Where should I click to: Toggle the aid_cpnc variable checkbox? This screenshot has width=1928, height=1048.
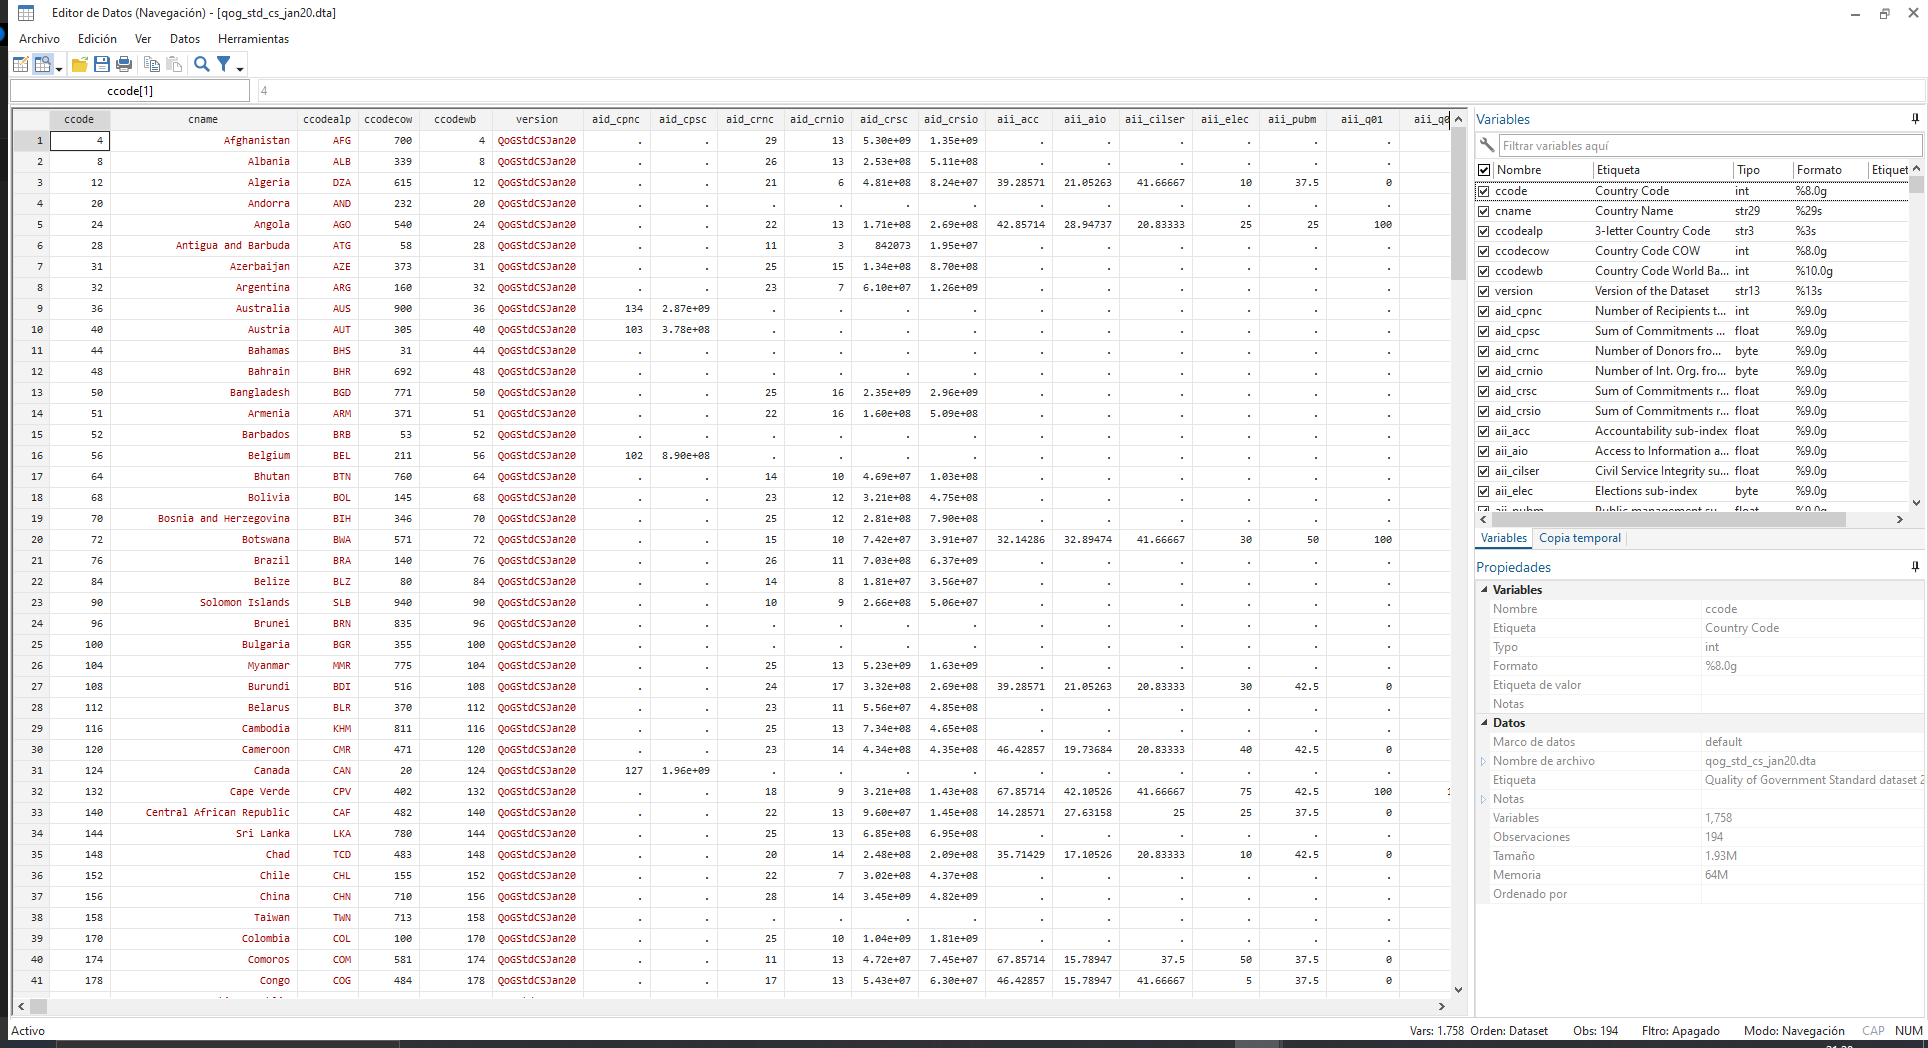click(x=1484, y=311)
